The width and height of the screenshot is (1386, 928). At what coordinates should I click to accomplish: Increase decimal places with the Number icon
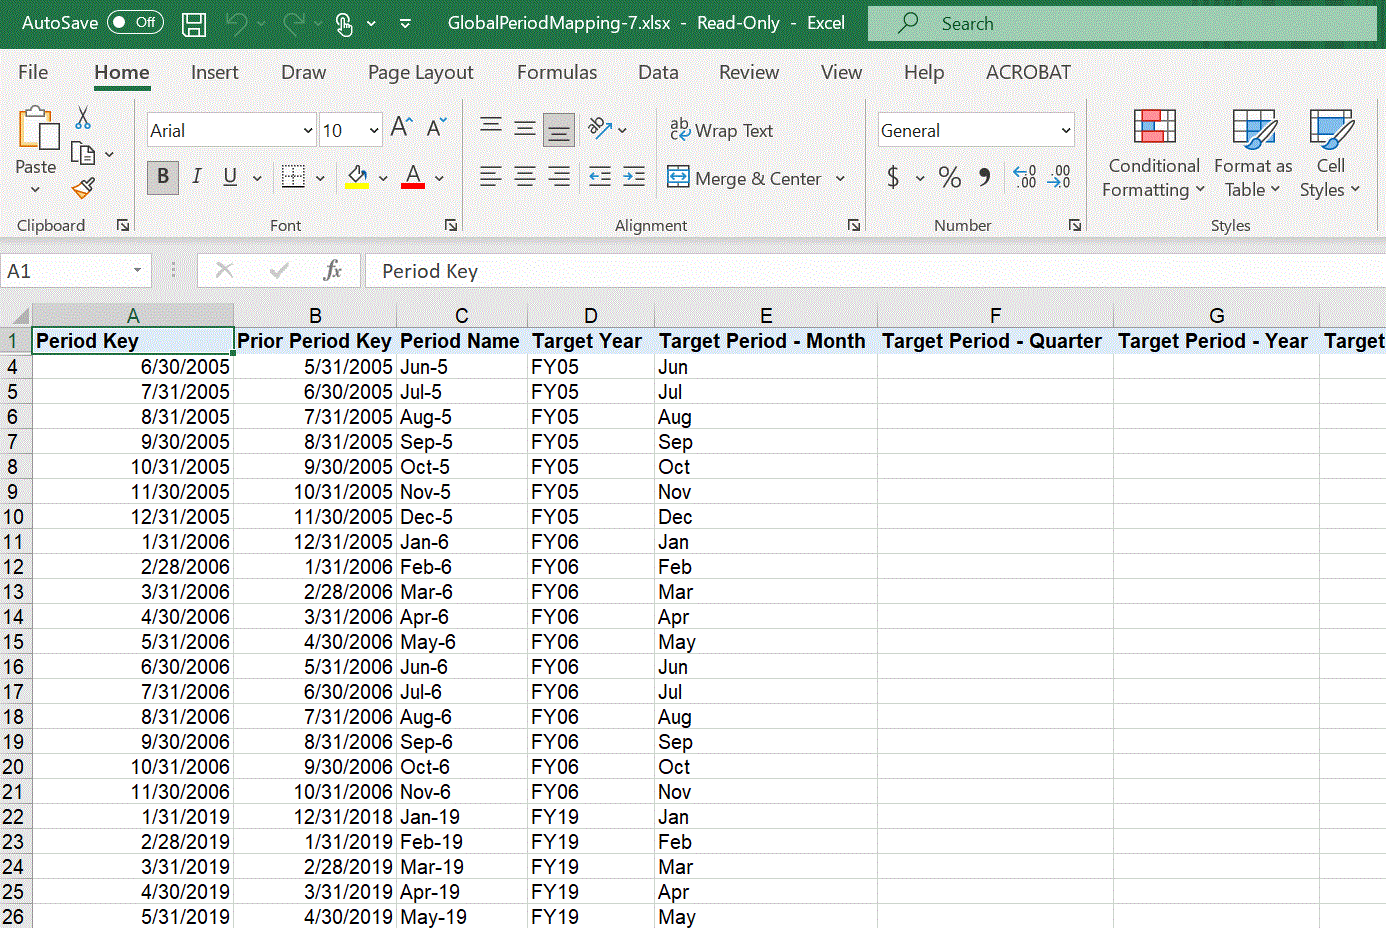pos(1023,177)
